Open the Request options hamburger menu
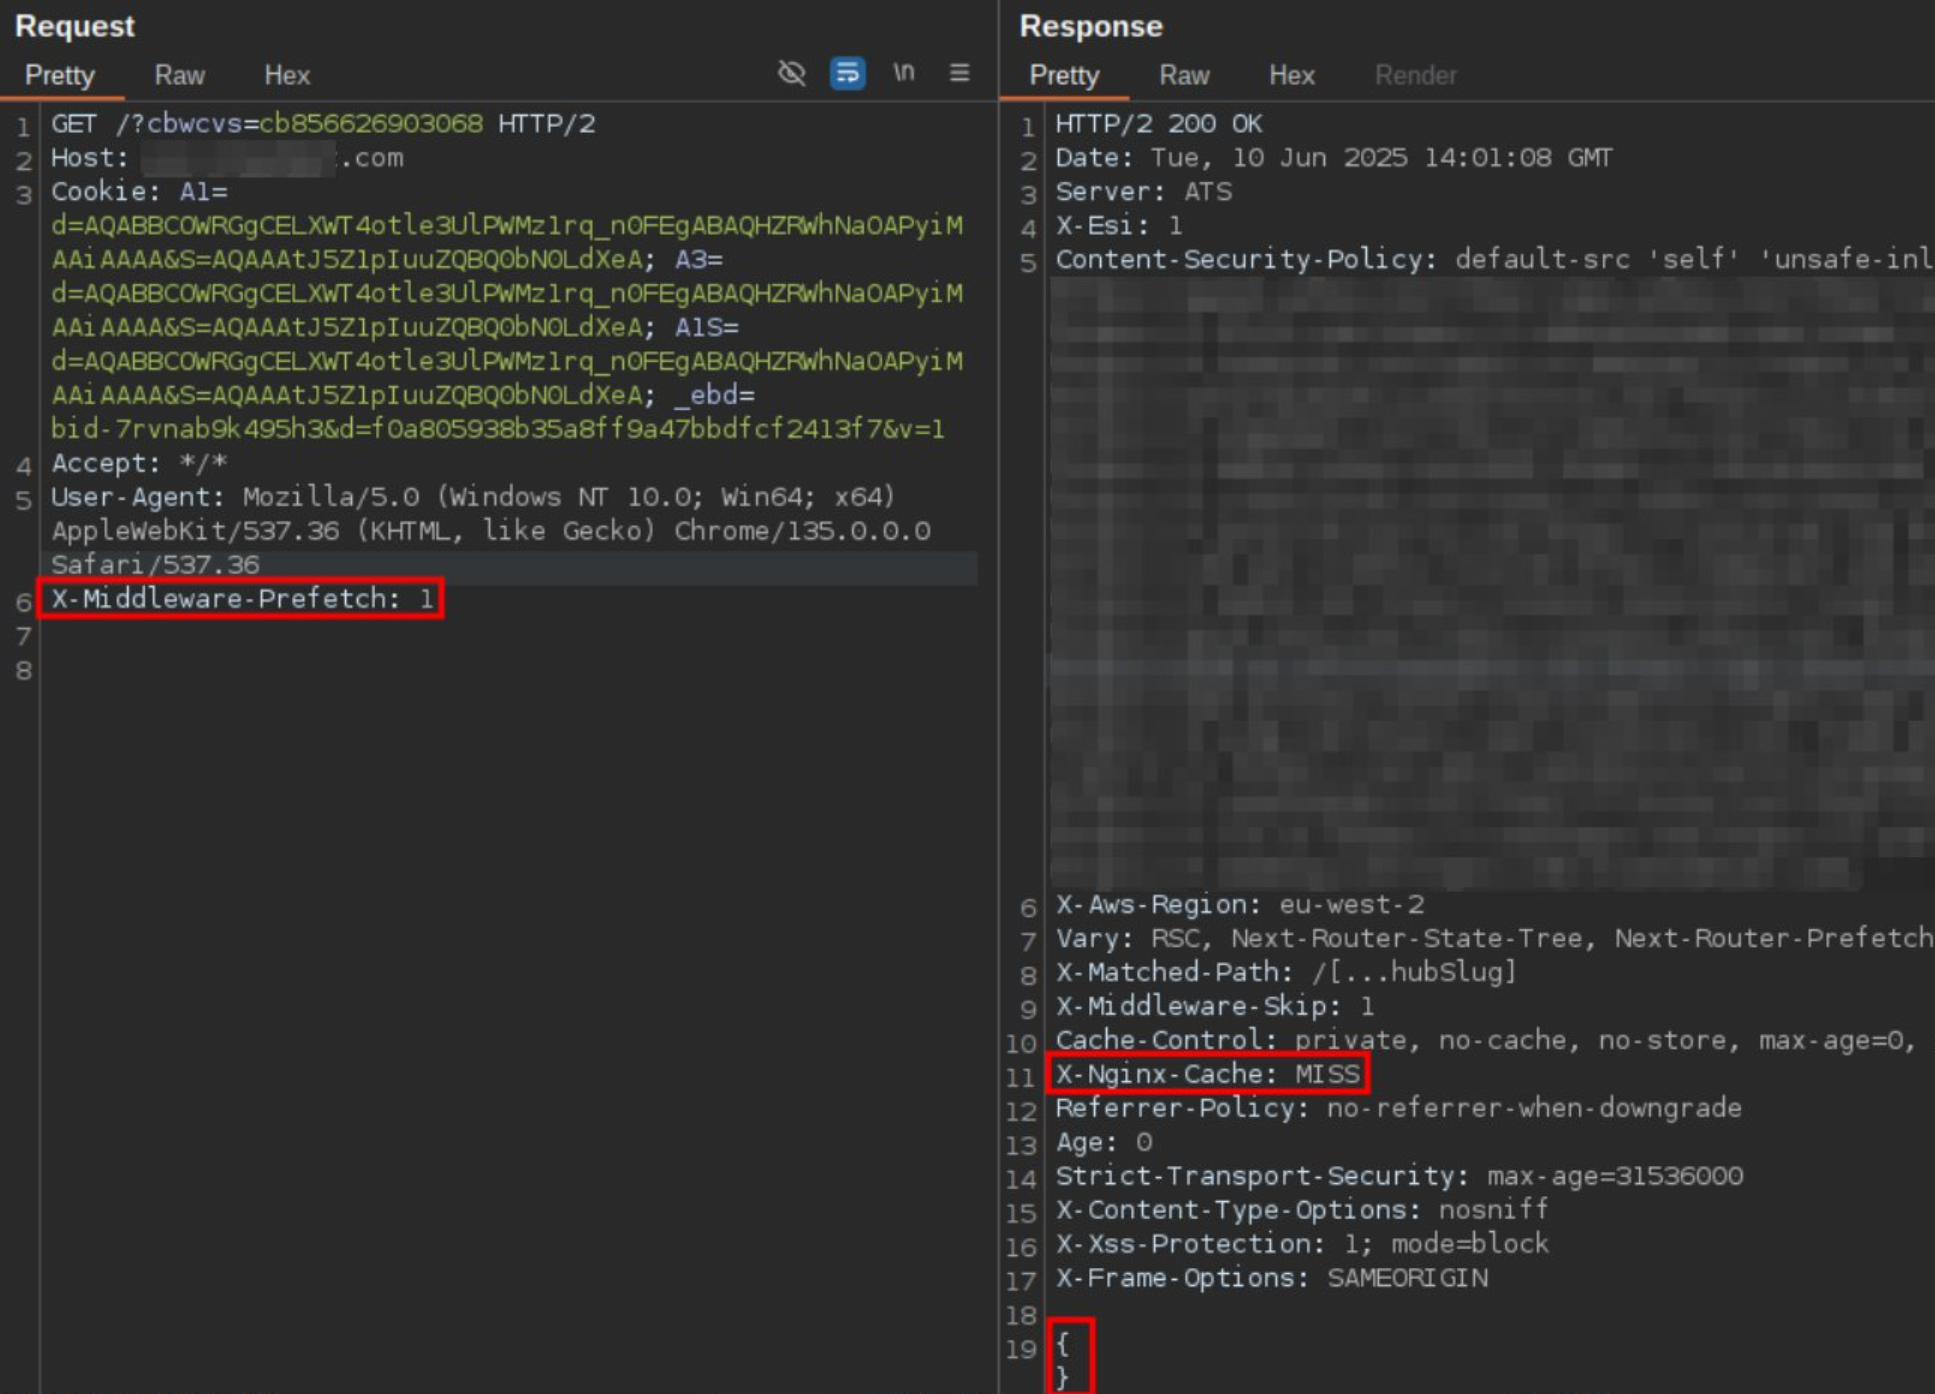This screenshot has width=1935, height=1394. (x=959, y=73)
